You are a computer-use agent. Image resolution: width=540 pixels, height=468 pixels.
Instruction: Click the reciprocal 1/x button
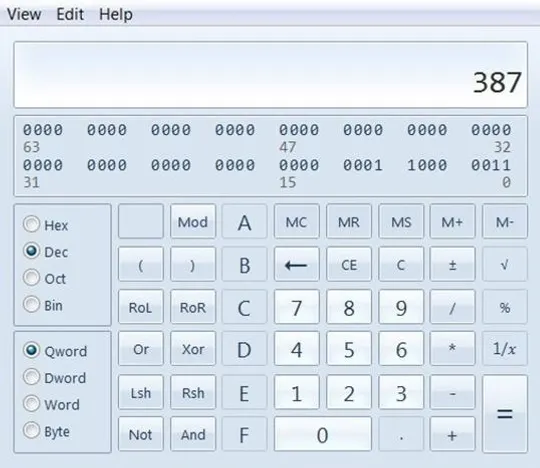click(x=505, y=349)
